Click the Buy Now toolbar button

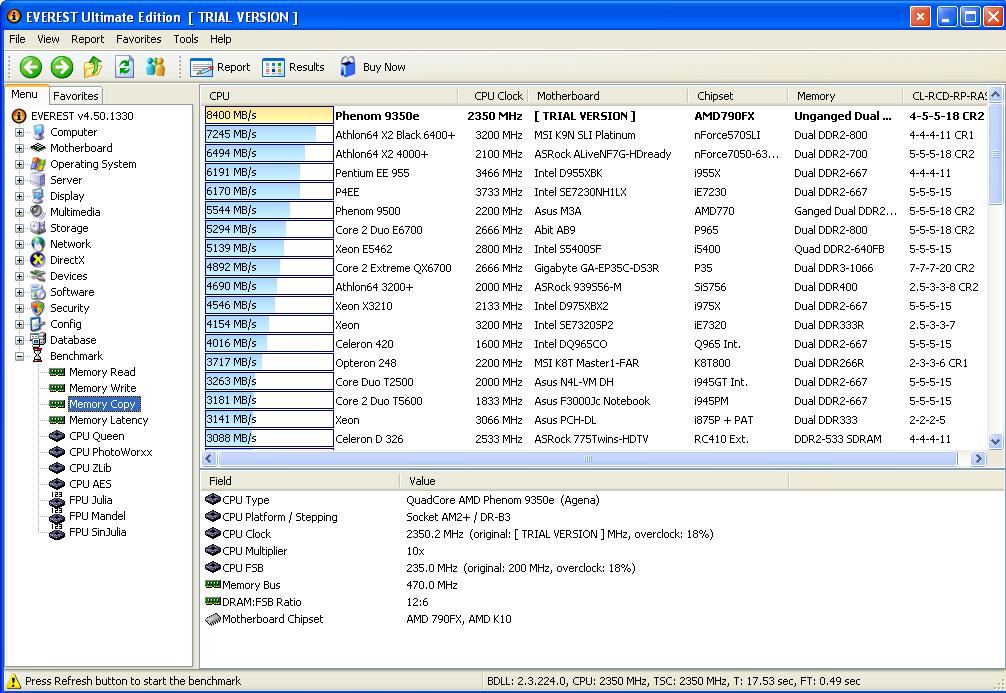[373, 67]
